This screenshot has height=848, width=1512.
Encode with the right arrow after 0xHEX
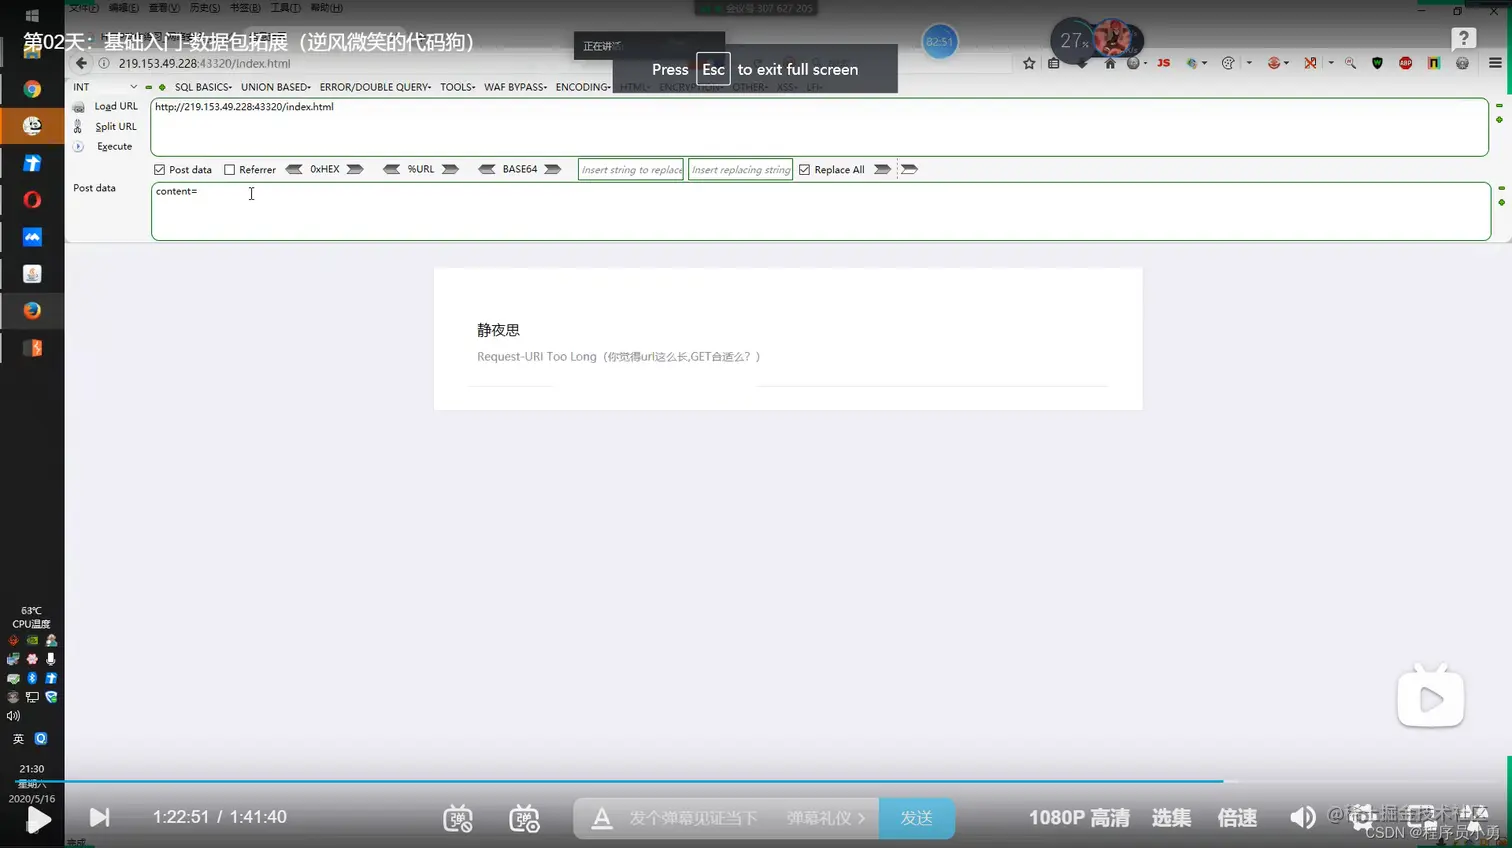click(x=355, y=169)
